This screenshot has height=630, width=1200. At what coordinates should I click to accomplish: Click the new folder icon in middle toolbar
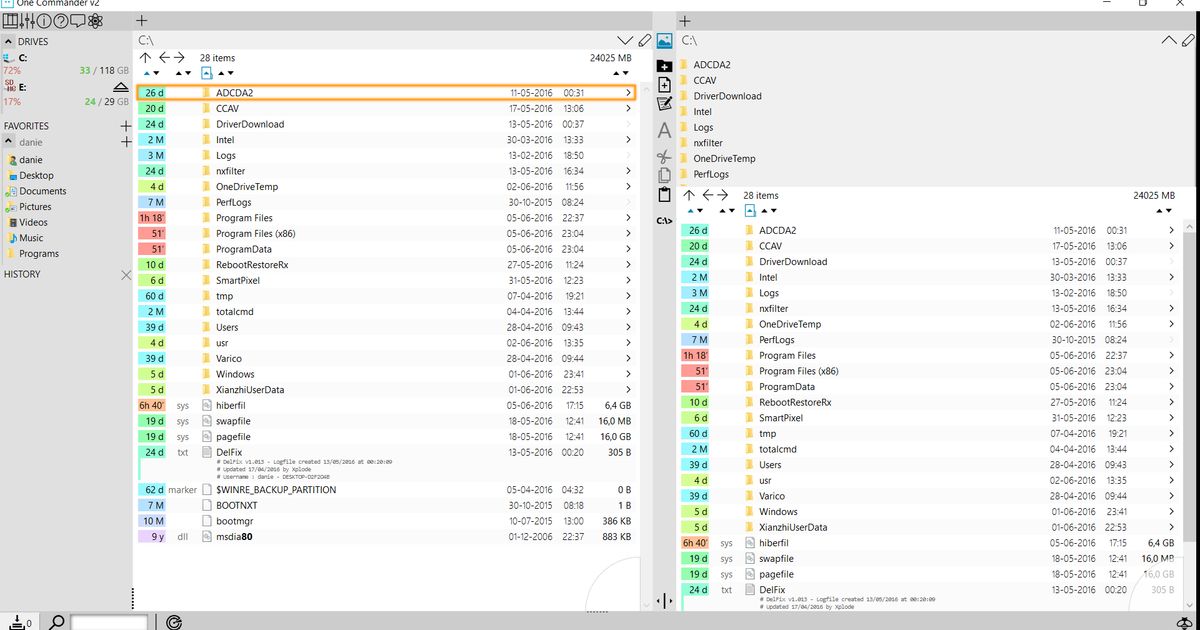click(x=664, y=66)
